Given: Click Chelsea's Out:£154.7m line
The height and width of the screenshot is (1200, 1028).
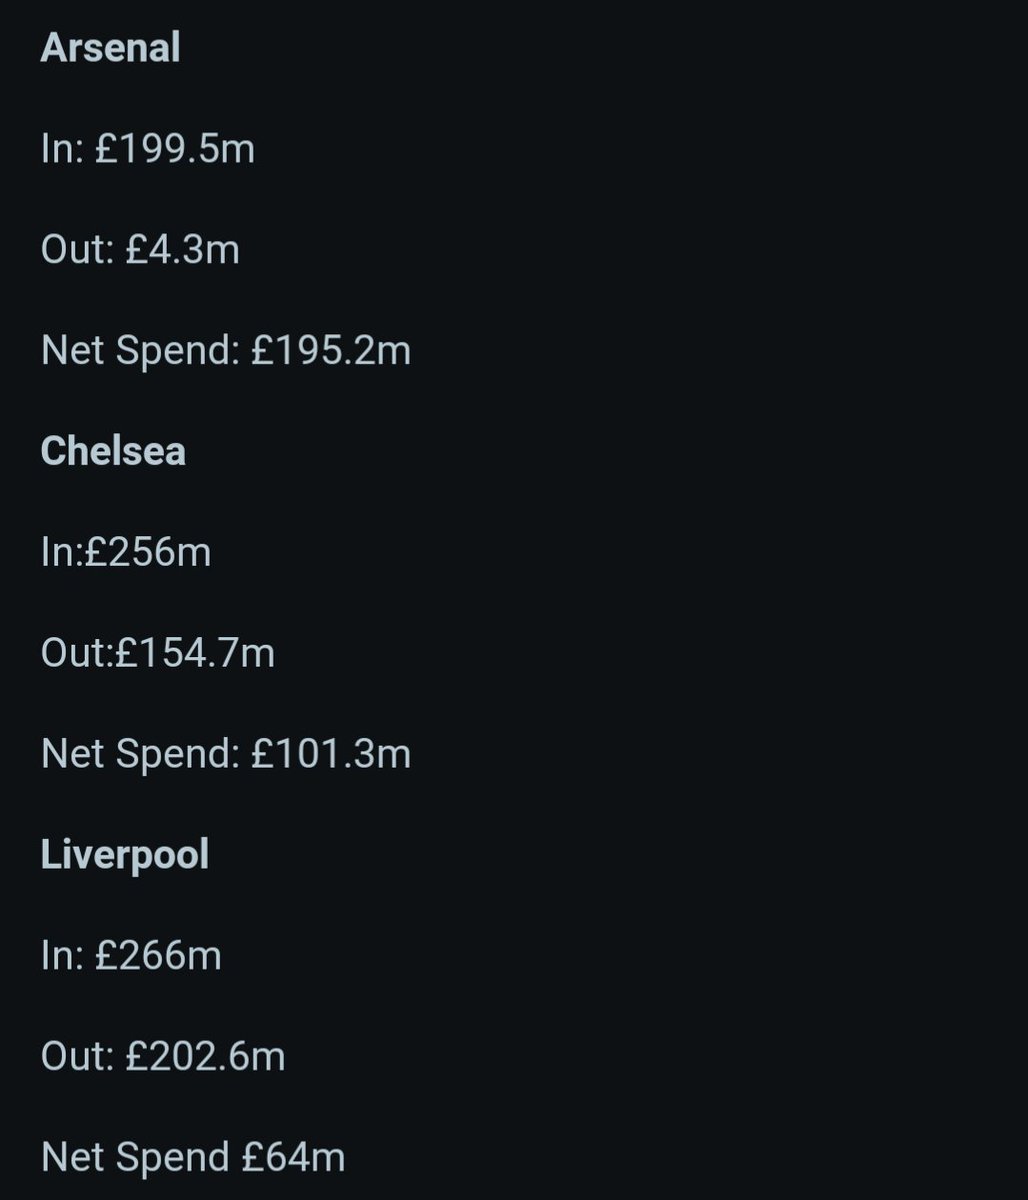Looking at the screenshot, I should [158, 653].
